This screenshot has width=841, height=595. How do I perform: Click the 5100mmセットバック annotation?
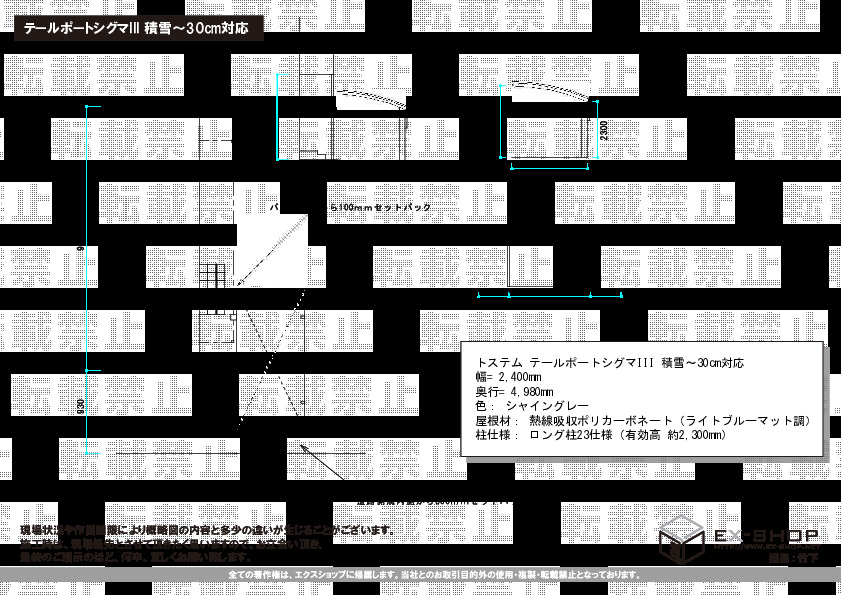(380, 208)
